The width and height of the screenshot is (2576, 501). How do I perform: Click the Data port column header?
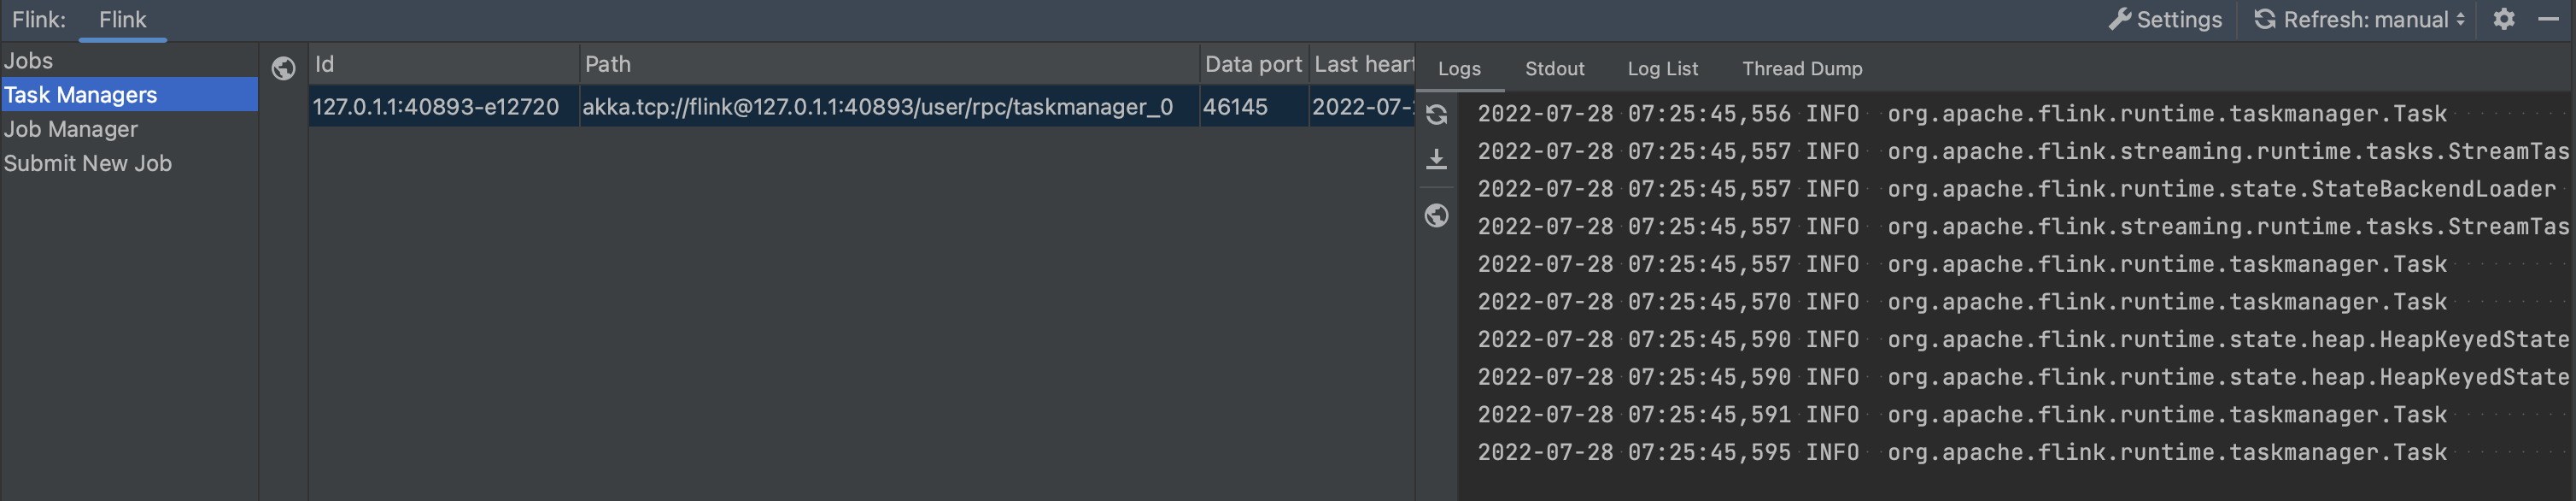(1252, 64)
